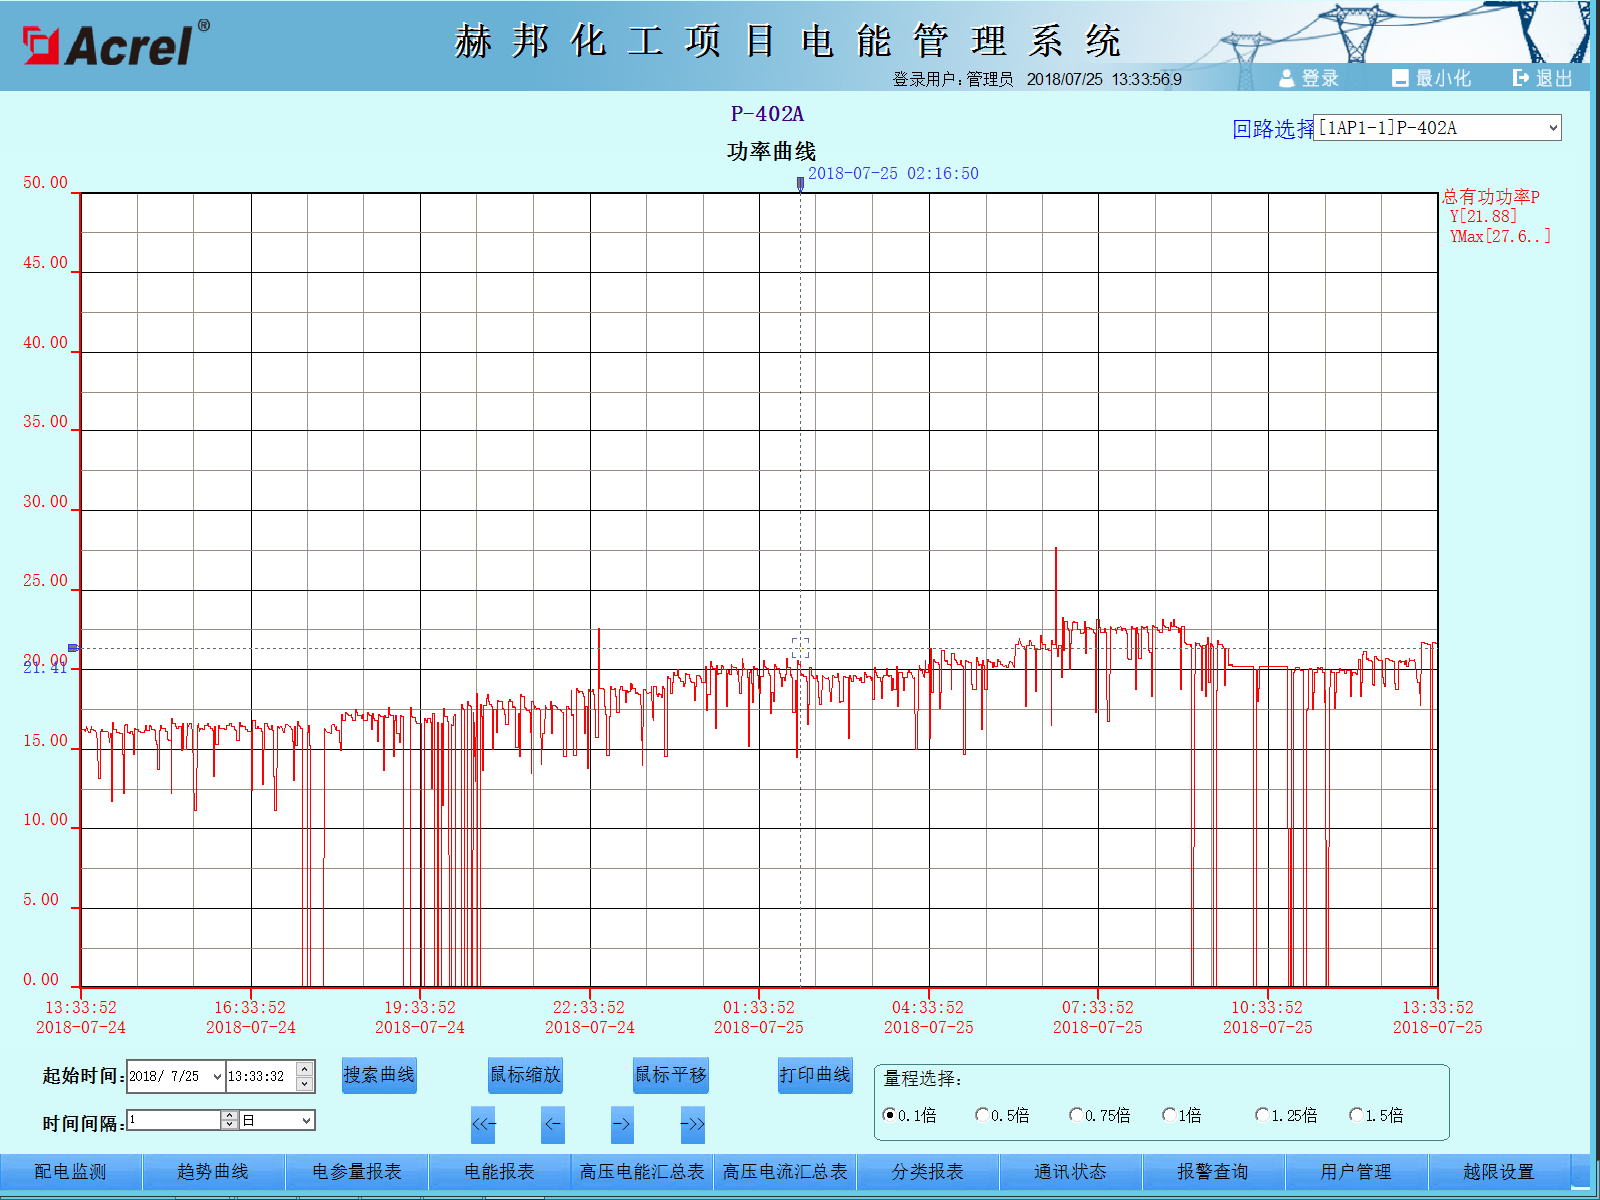
Task: Switch to the 电能报表 tab
Action: (499, 1171)
